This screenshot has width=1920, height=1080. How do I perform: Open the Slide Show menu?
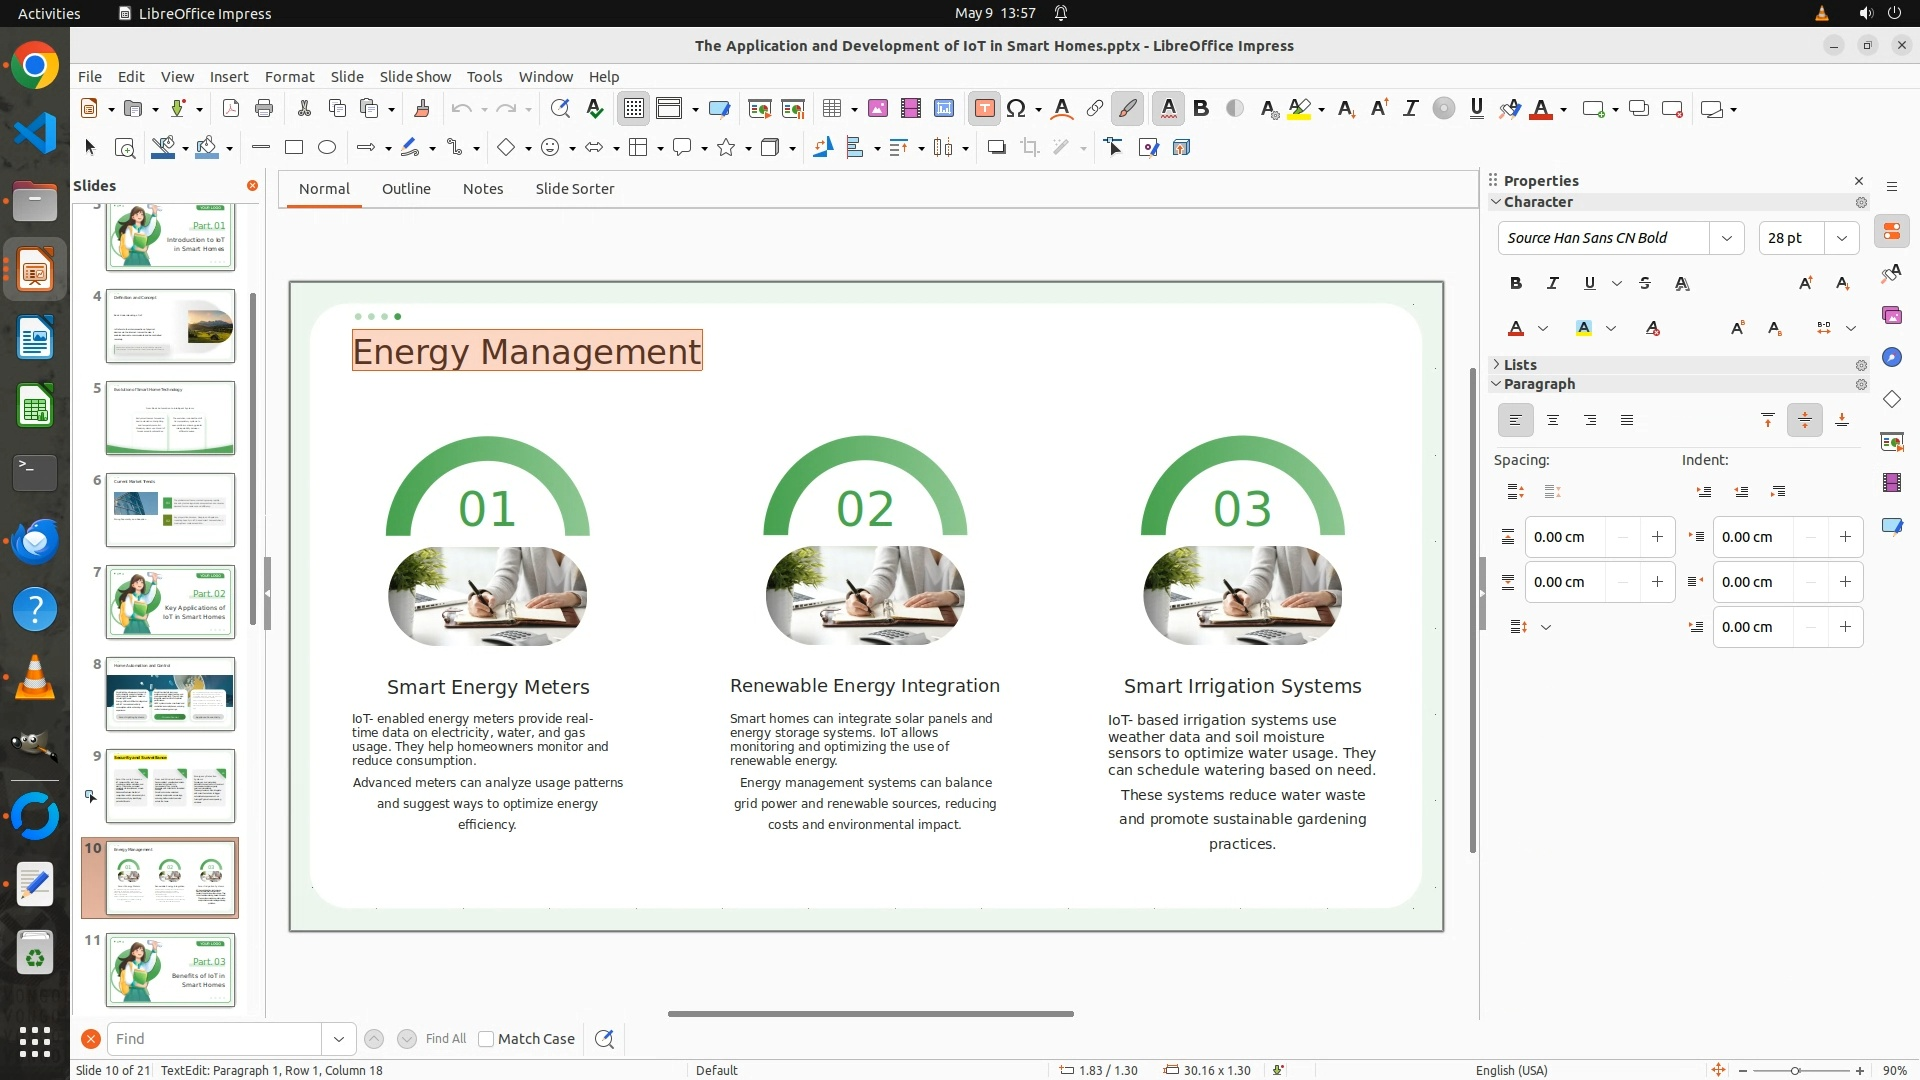pyautogui.click(x=415, y=77)
